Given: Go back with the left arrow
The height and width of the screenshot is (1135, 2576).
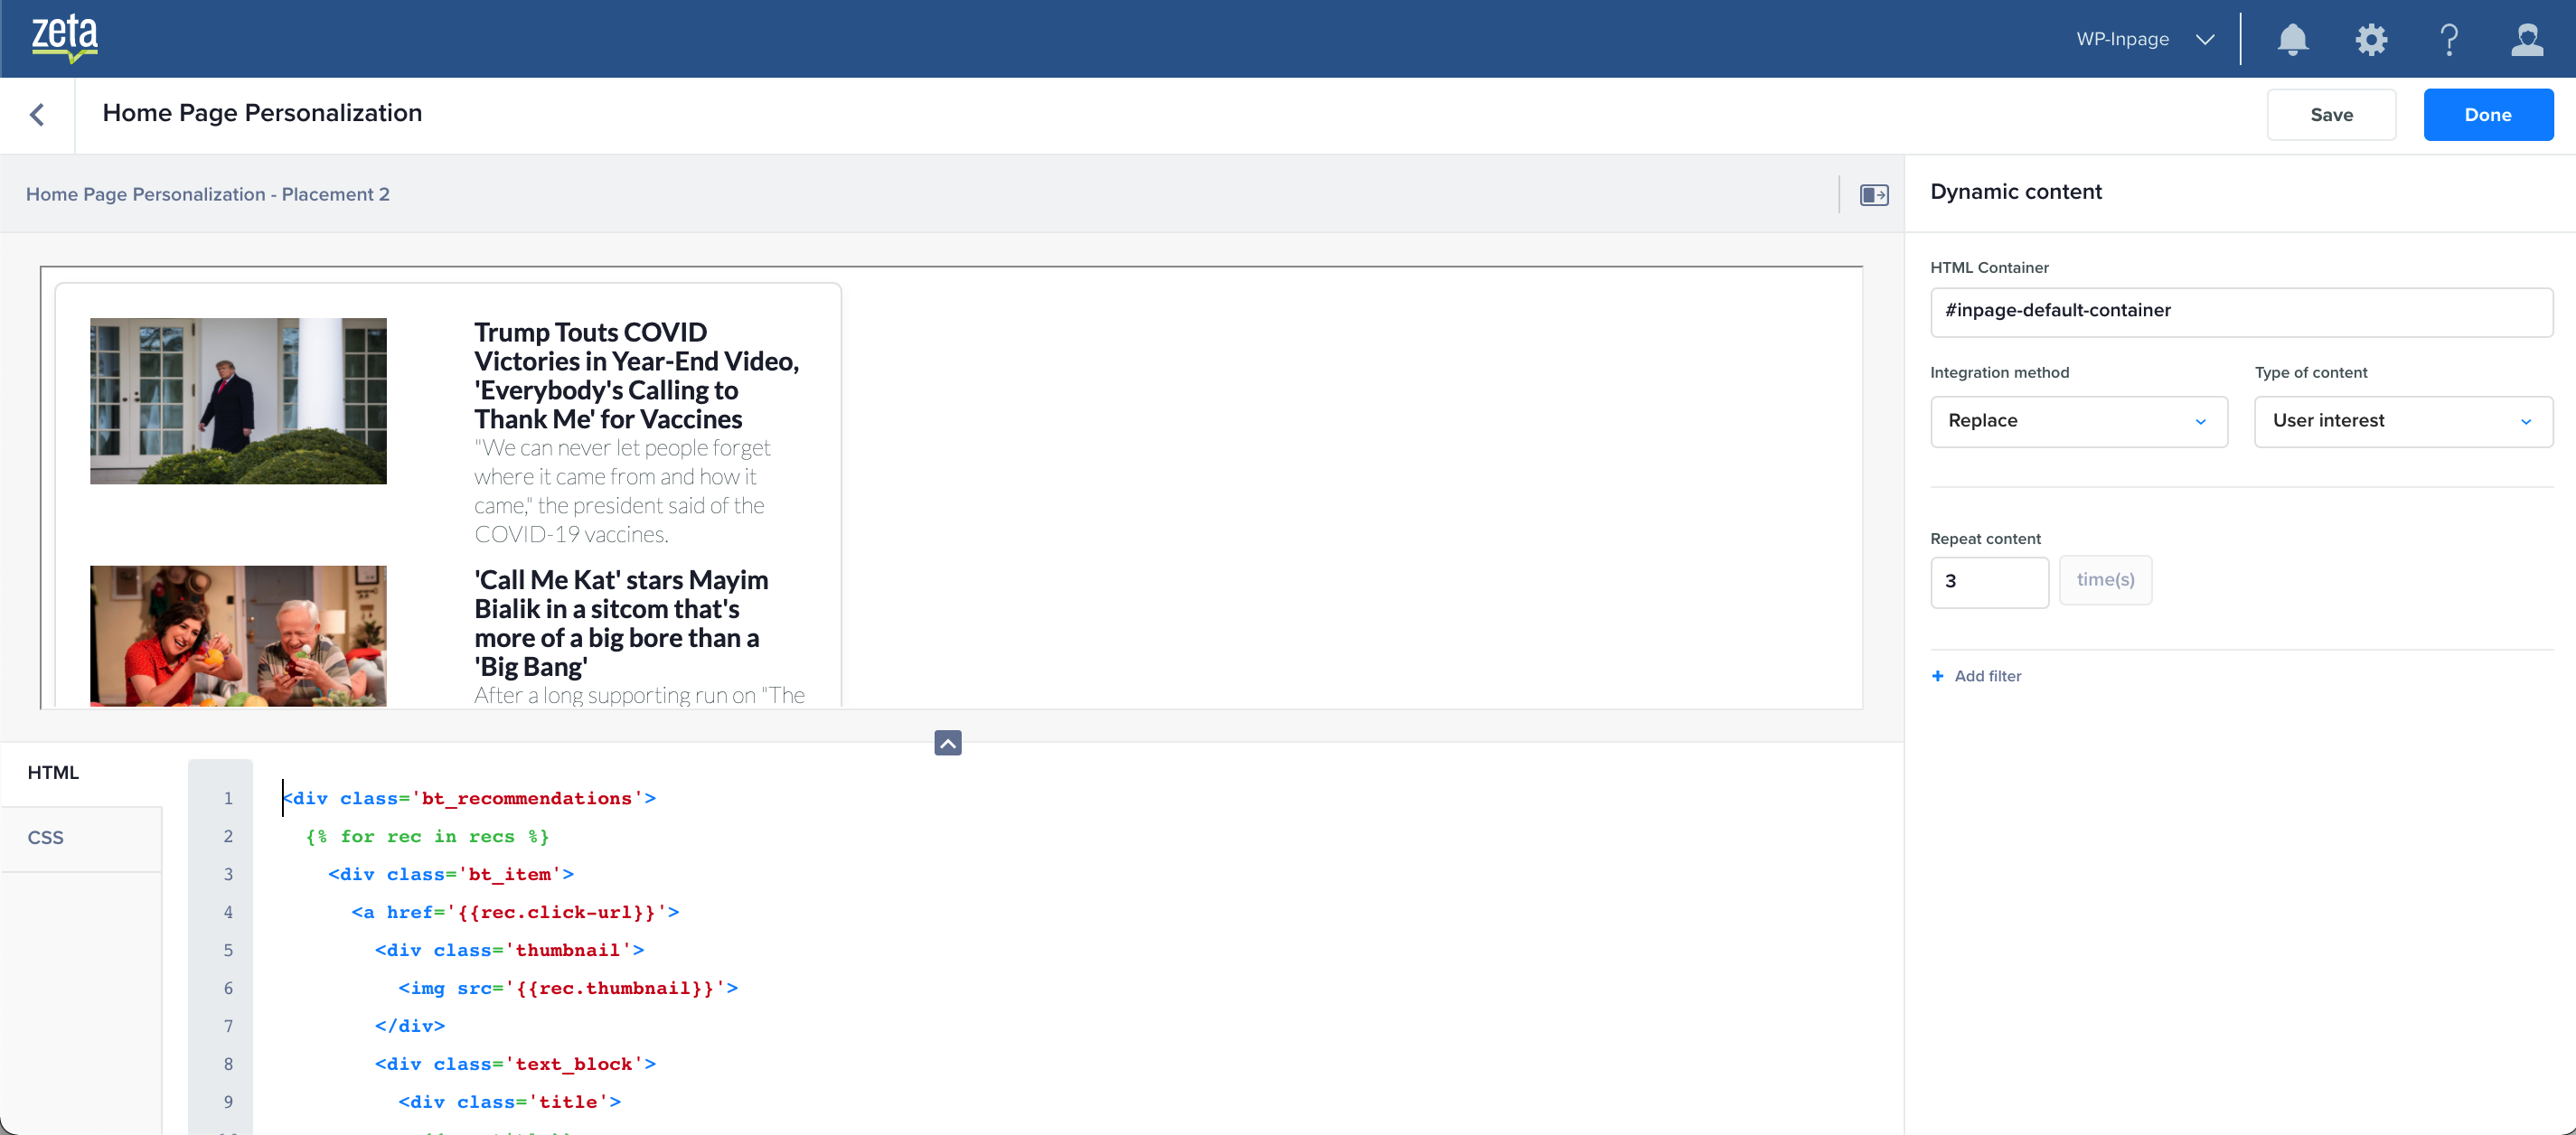Looking at the screenshot, I should click(x=38, y=115).
